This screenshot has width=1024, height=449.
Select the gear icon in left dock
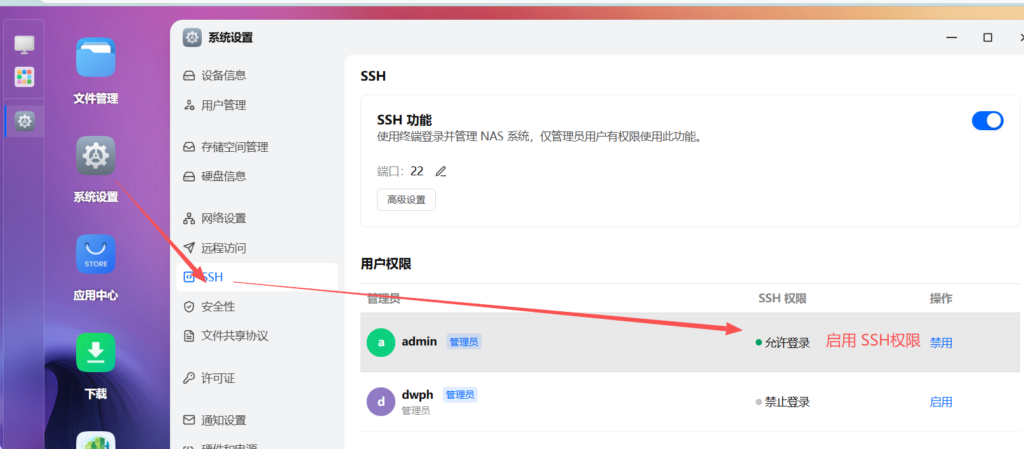pyautogui.click(x=24, y=121)
